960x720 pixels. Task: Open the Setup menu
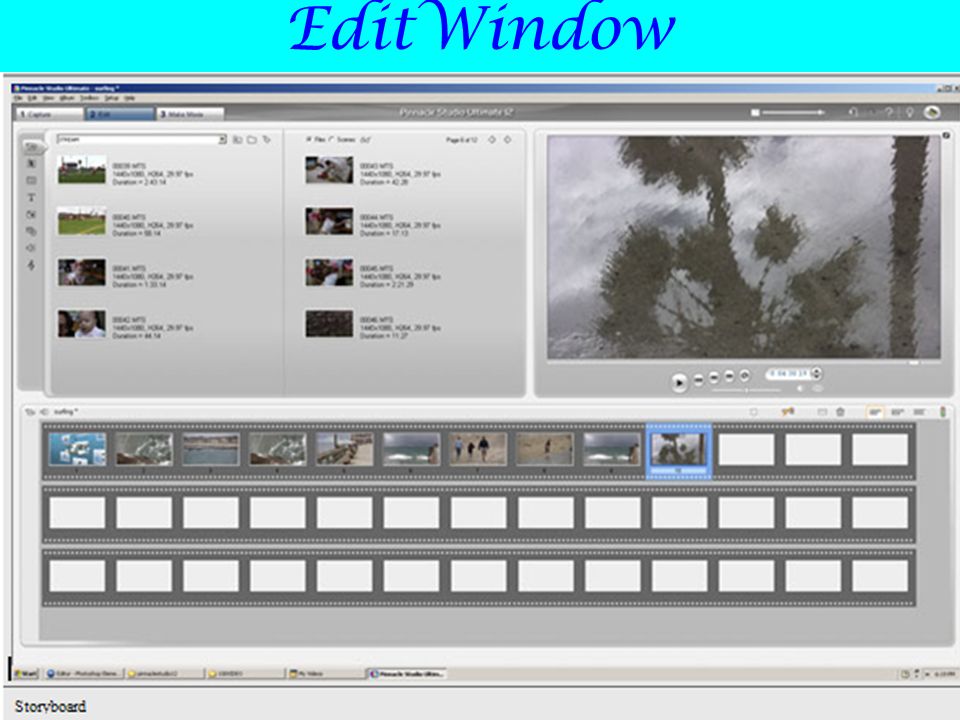tap(111, 98)
